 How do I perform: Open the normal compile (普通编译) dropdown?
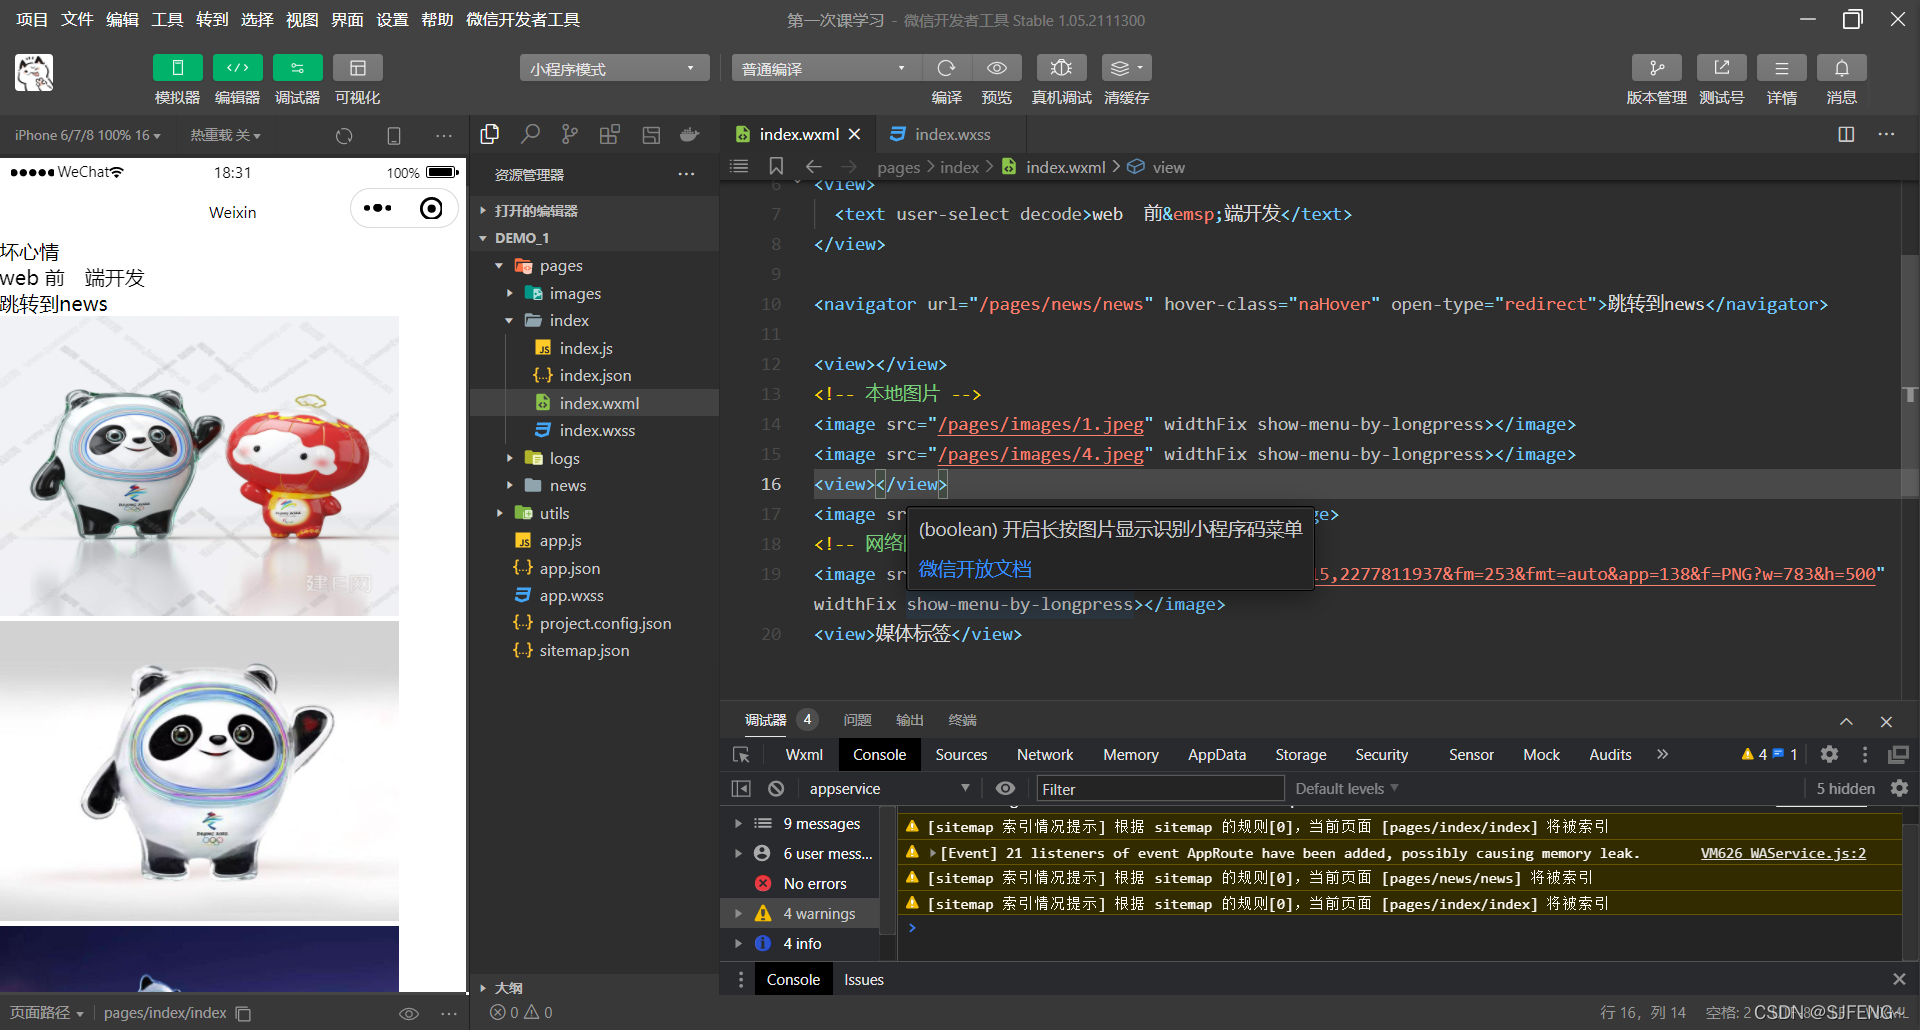pyautogui.click(x=826, y=68)
